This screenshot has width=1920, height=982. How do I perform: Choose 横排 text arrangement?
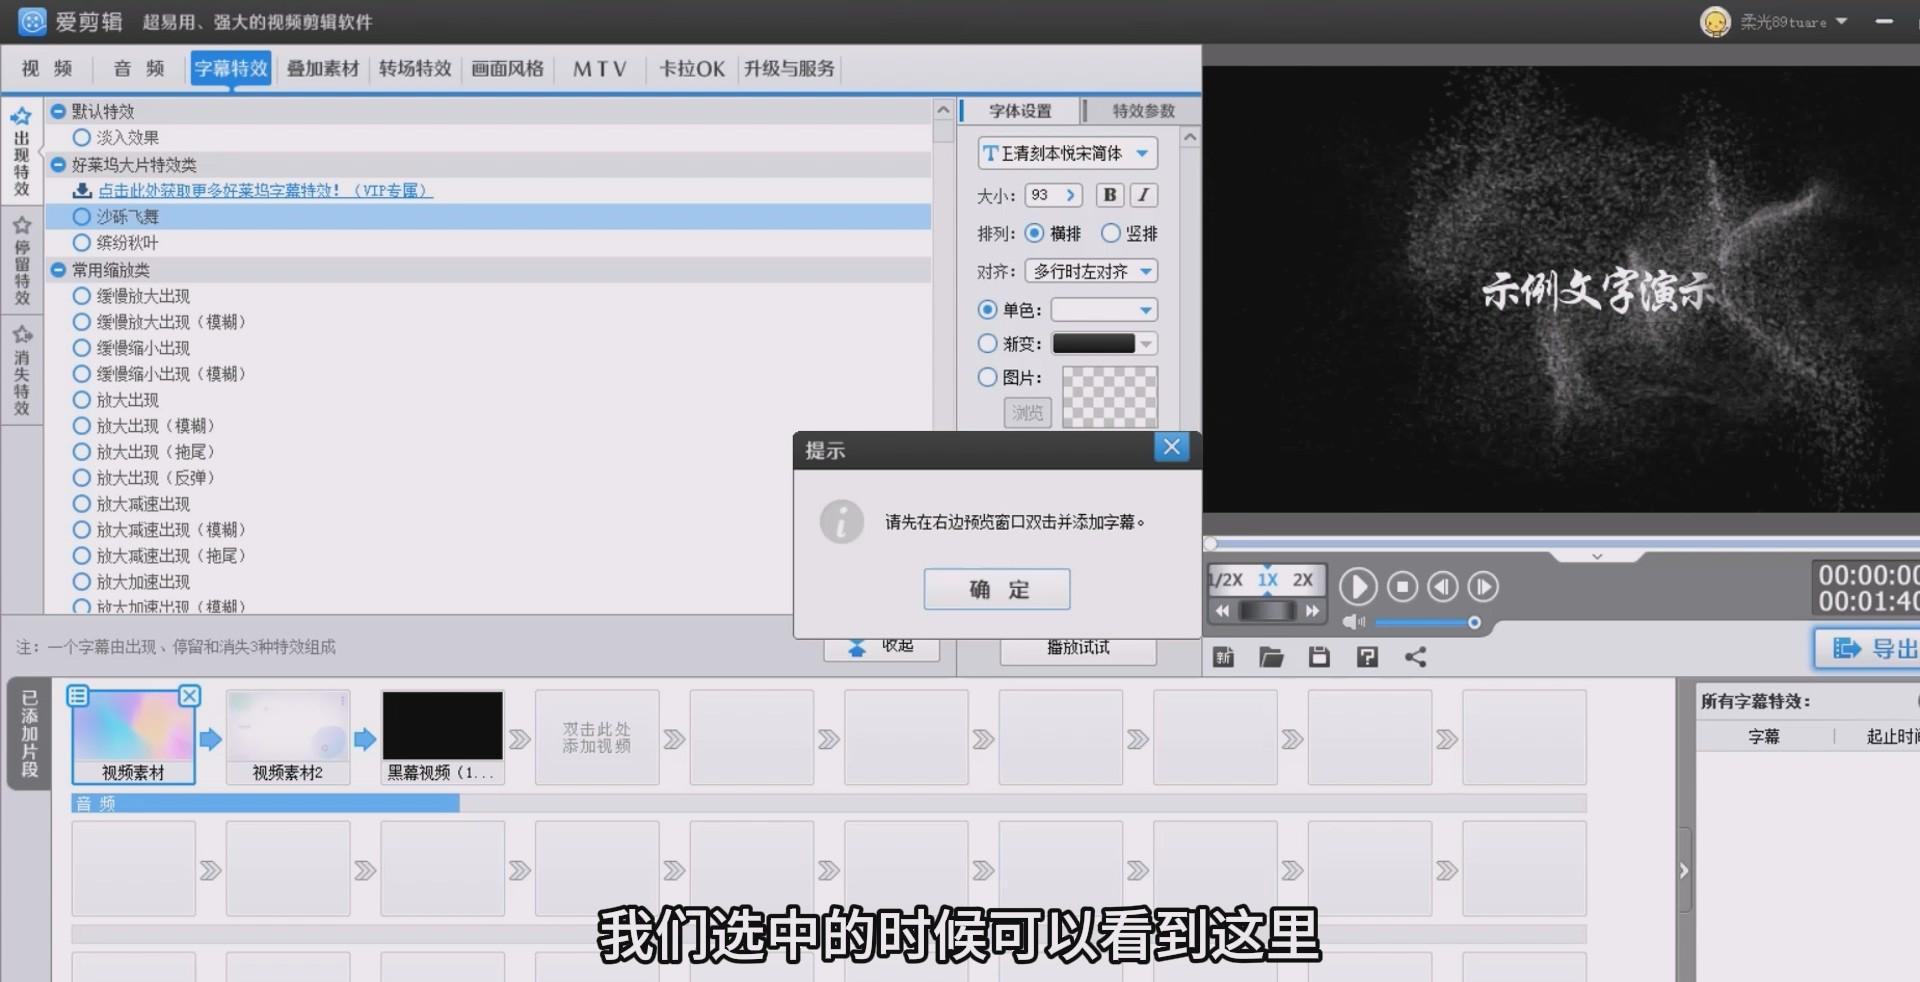[1034, 233]
